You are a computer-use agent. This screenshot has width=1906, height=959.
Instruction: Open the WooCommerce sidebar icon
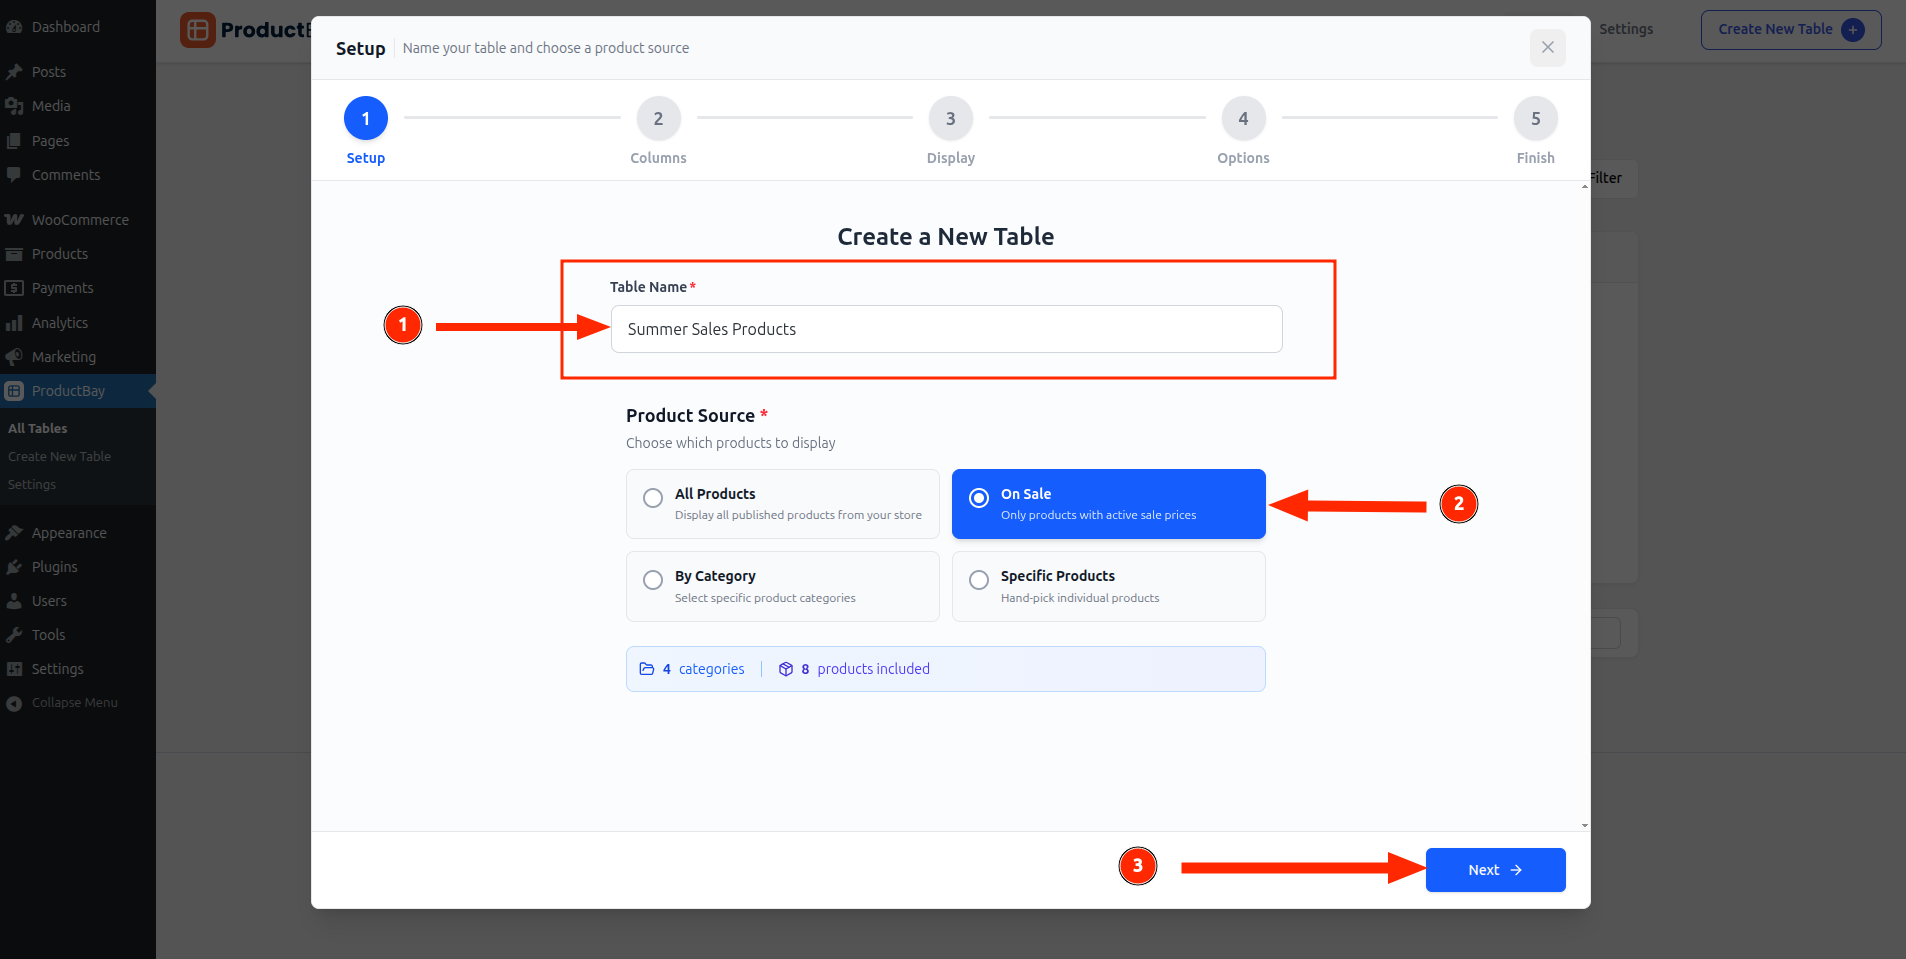(15, 219)
